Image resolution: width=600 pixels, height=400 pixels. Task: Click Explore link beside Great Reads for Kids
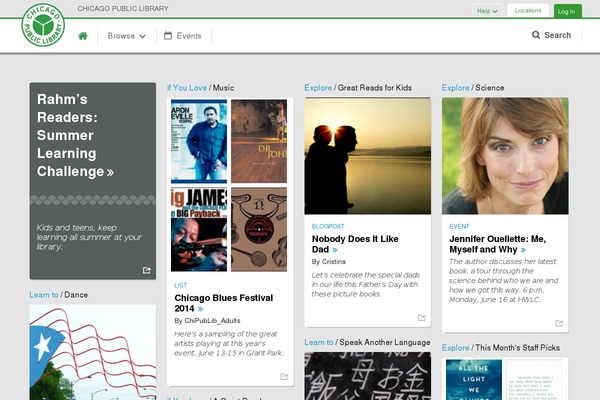click(x=318, y=88)
